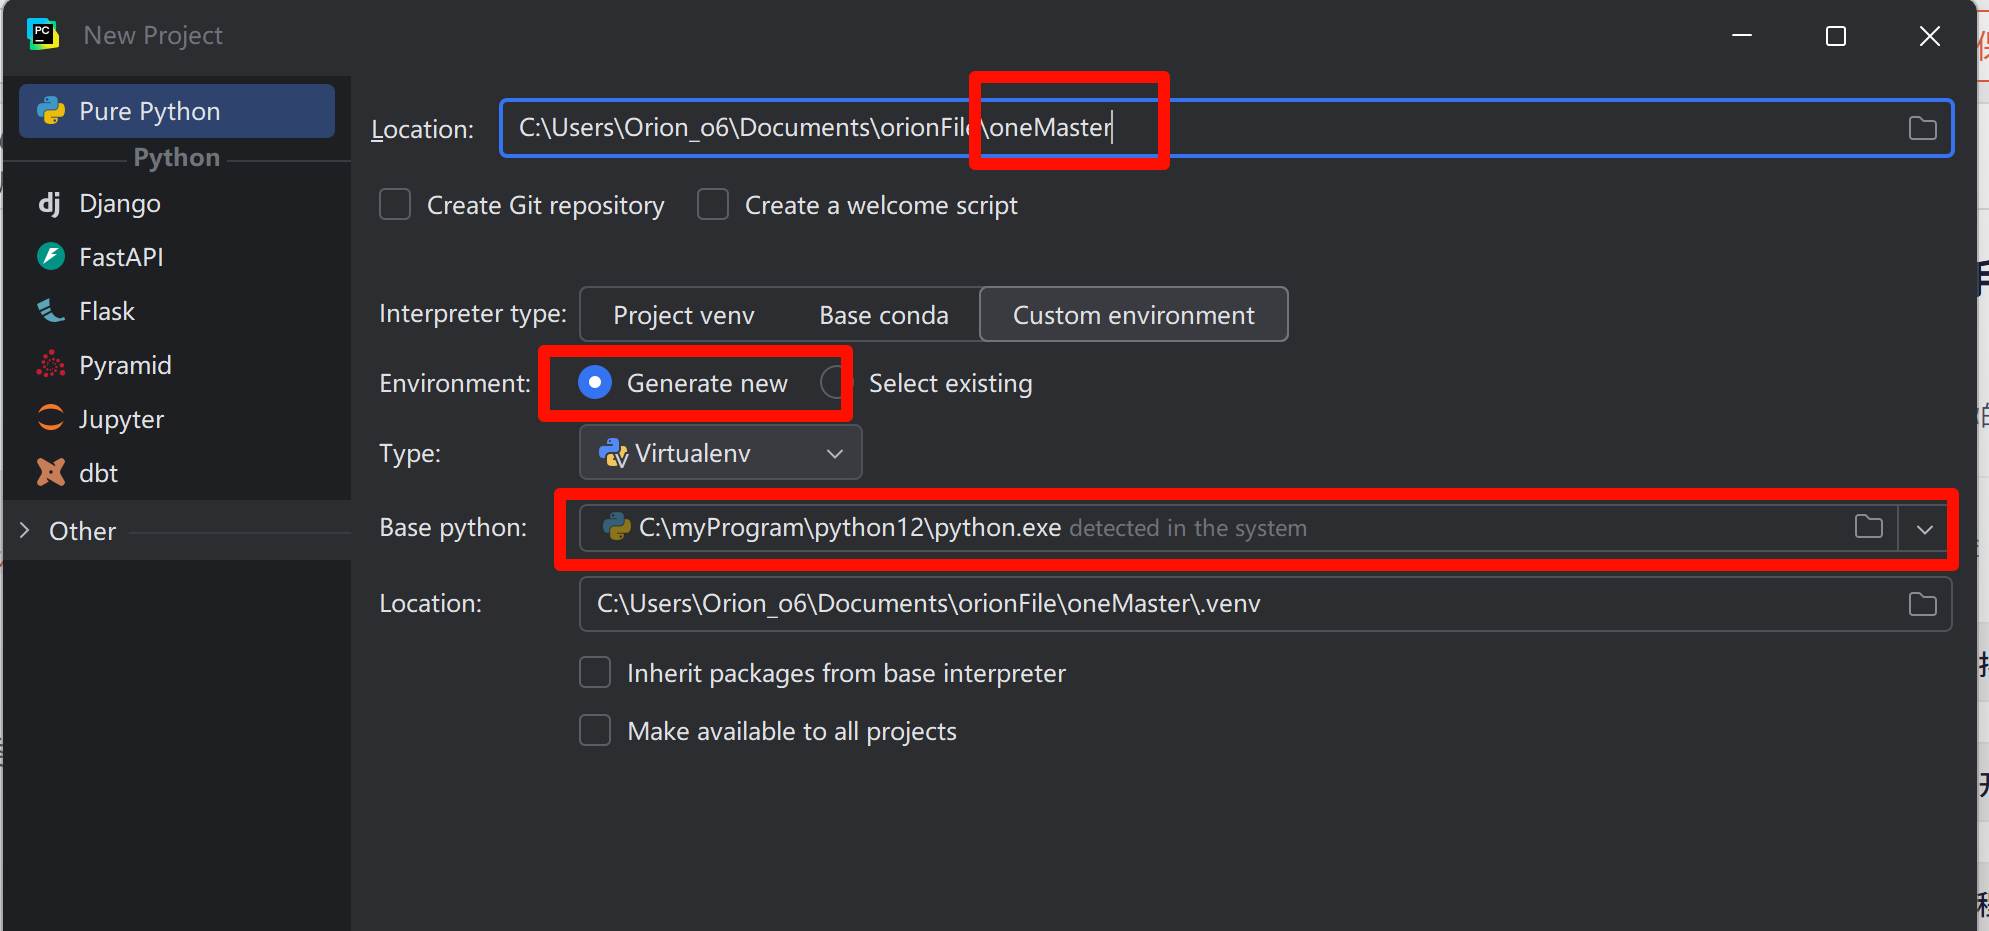Maximize the New Project window
Viewport: 1989px width, 931px height.
tap(1836, 36)
